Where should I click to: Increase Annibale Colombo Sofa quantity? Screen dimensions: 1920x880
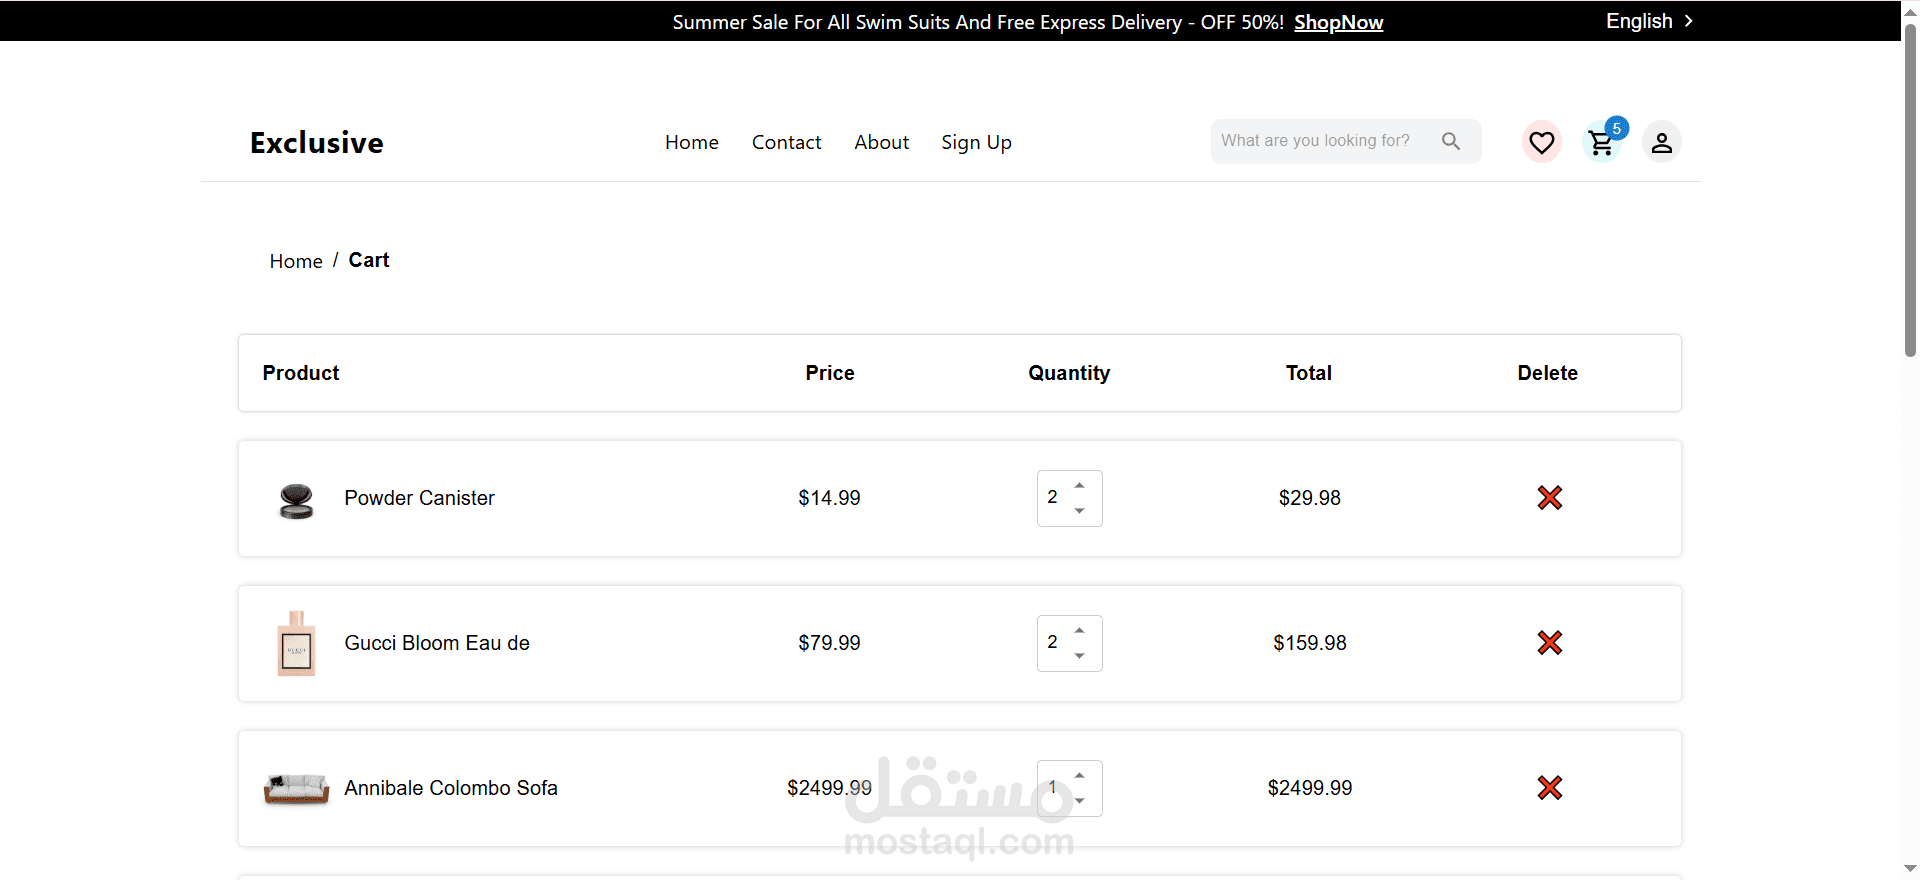click(x=1080, y=776)
